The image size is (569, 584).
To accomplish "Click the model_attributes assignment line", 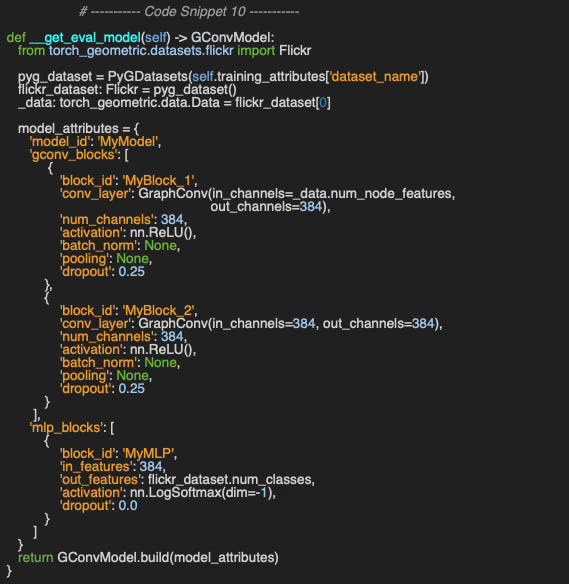I will click(79, 129).
